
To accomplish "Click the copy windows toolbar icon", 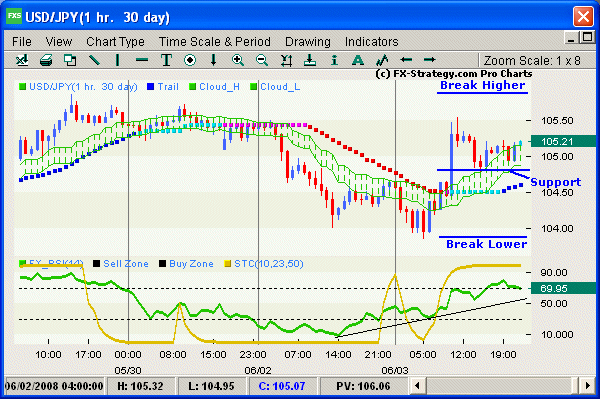I will [x=70, y=60].
